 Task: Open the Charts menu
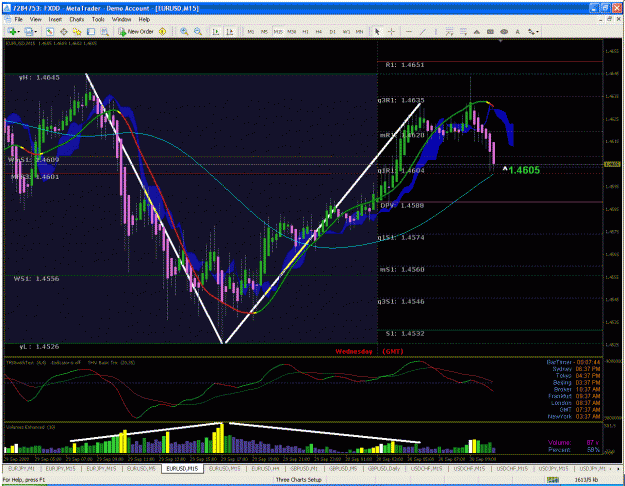pyautogui.click(x=77, y=19)
